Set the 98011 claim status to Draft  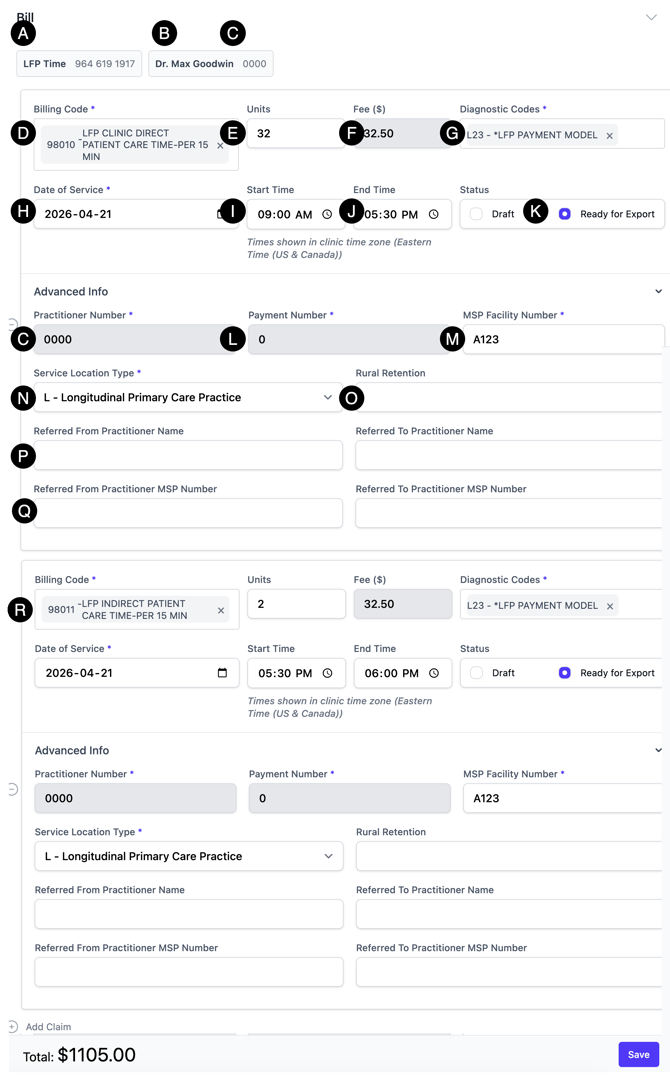coord(477,673)
